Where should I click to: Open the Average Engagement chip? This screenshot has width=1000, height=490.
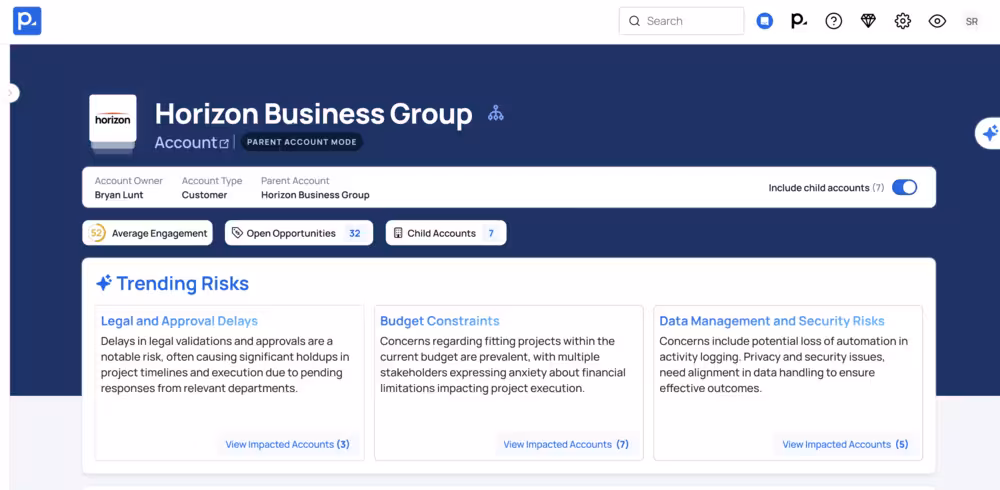click(147, 233)
